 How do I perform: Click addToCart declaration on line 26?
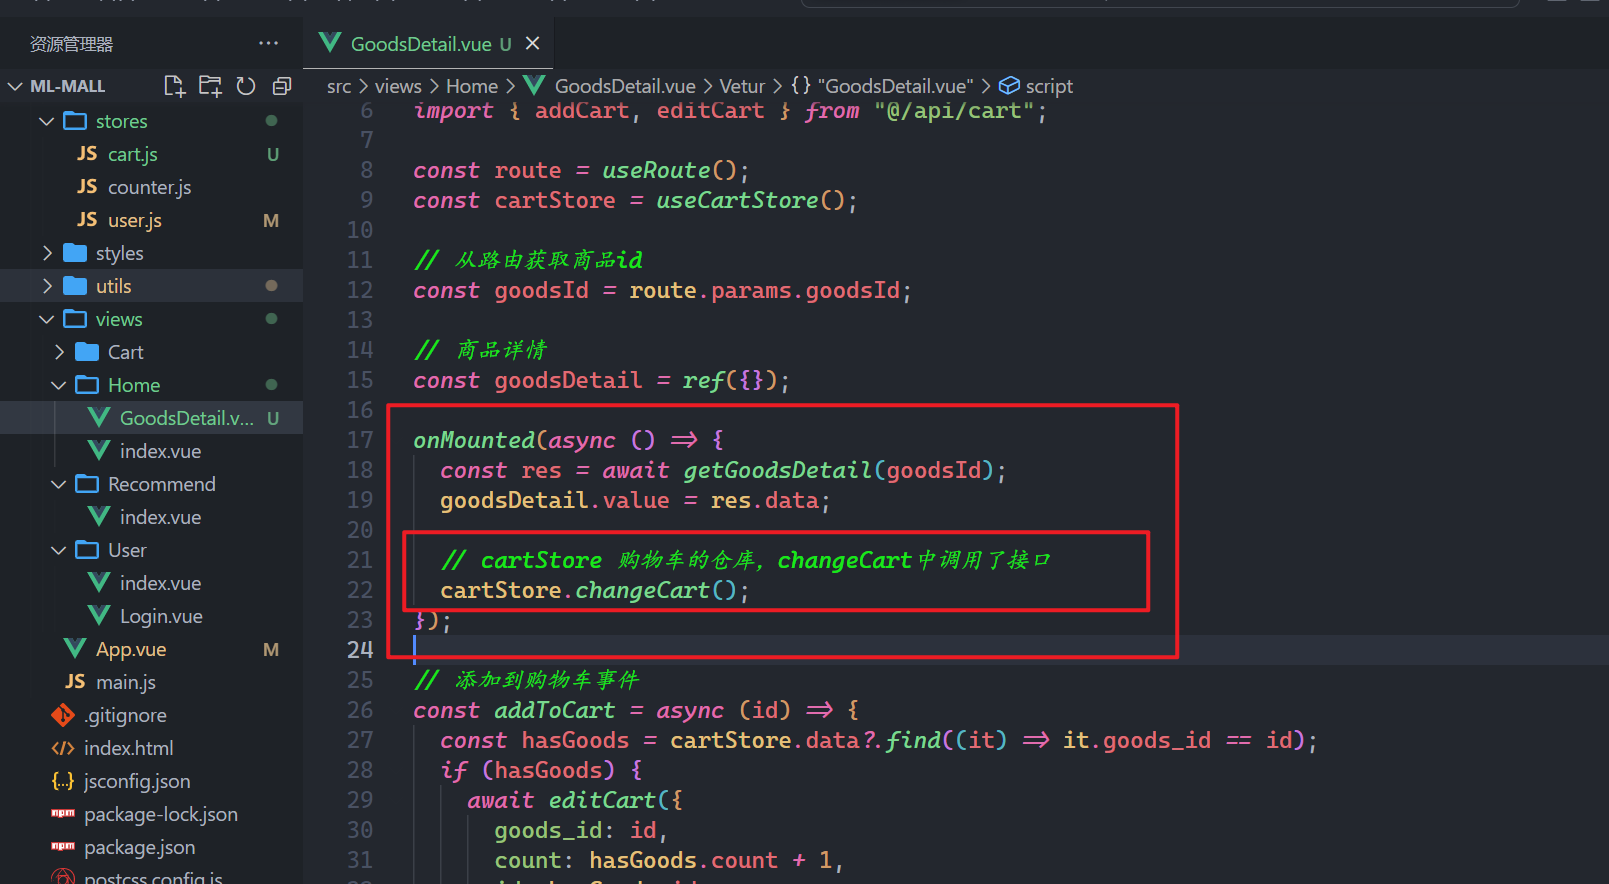[555, 710]
